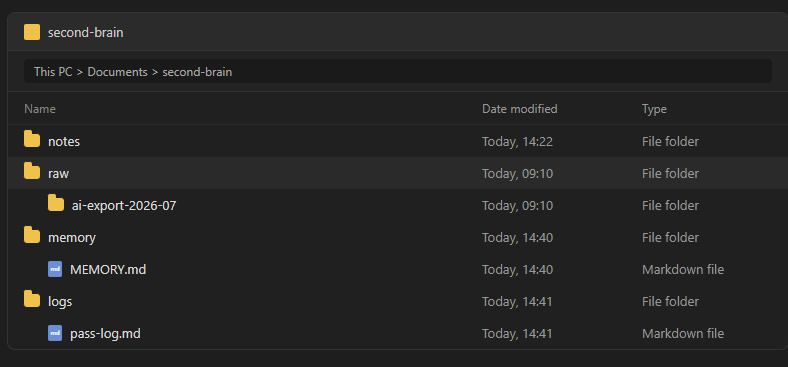Sort by the Date modified column header
The height and width of the screenshot is (367, 788).
(x=520, y=109)
